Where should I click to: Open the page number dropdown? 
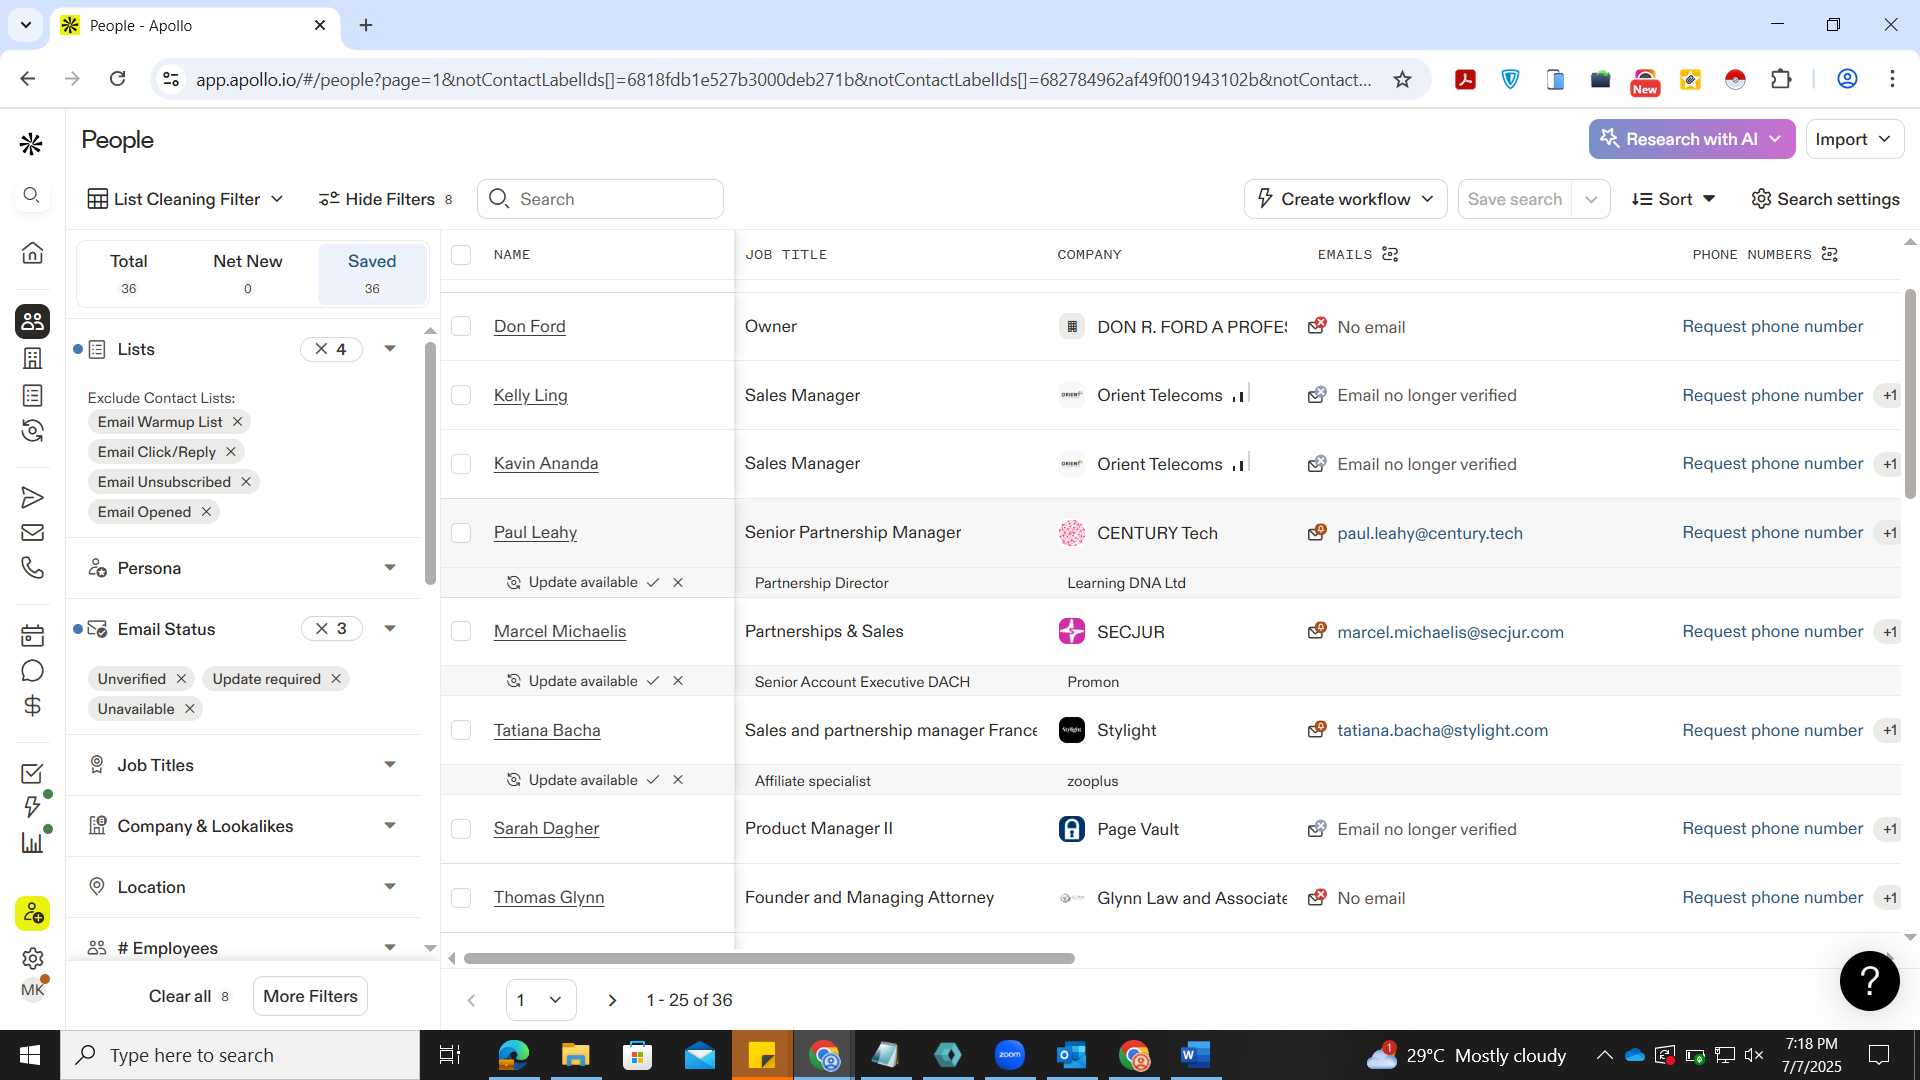(540, 1000)
